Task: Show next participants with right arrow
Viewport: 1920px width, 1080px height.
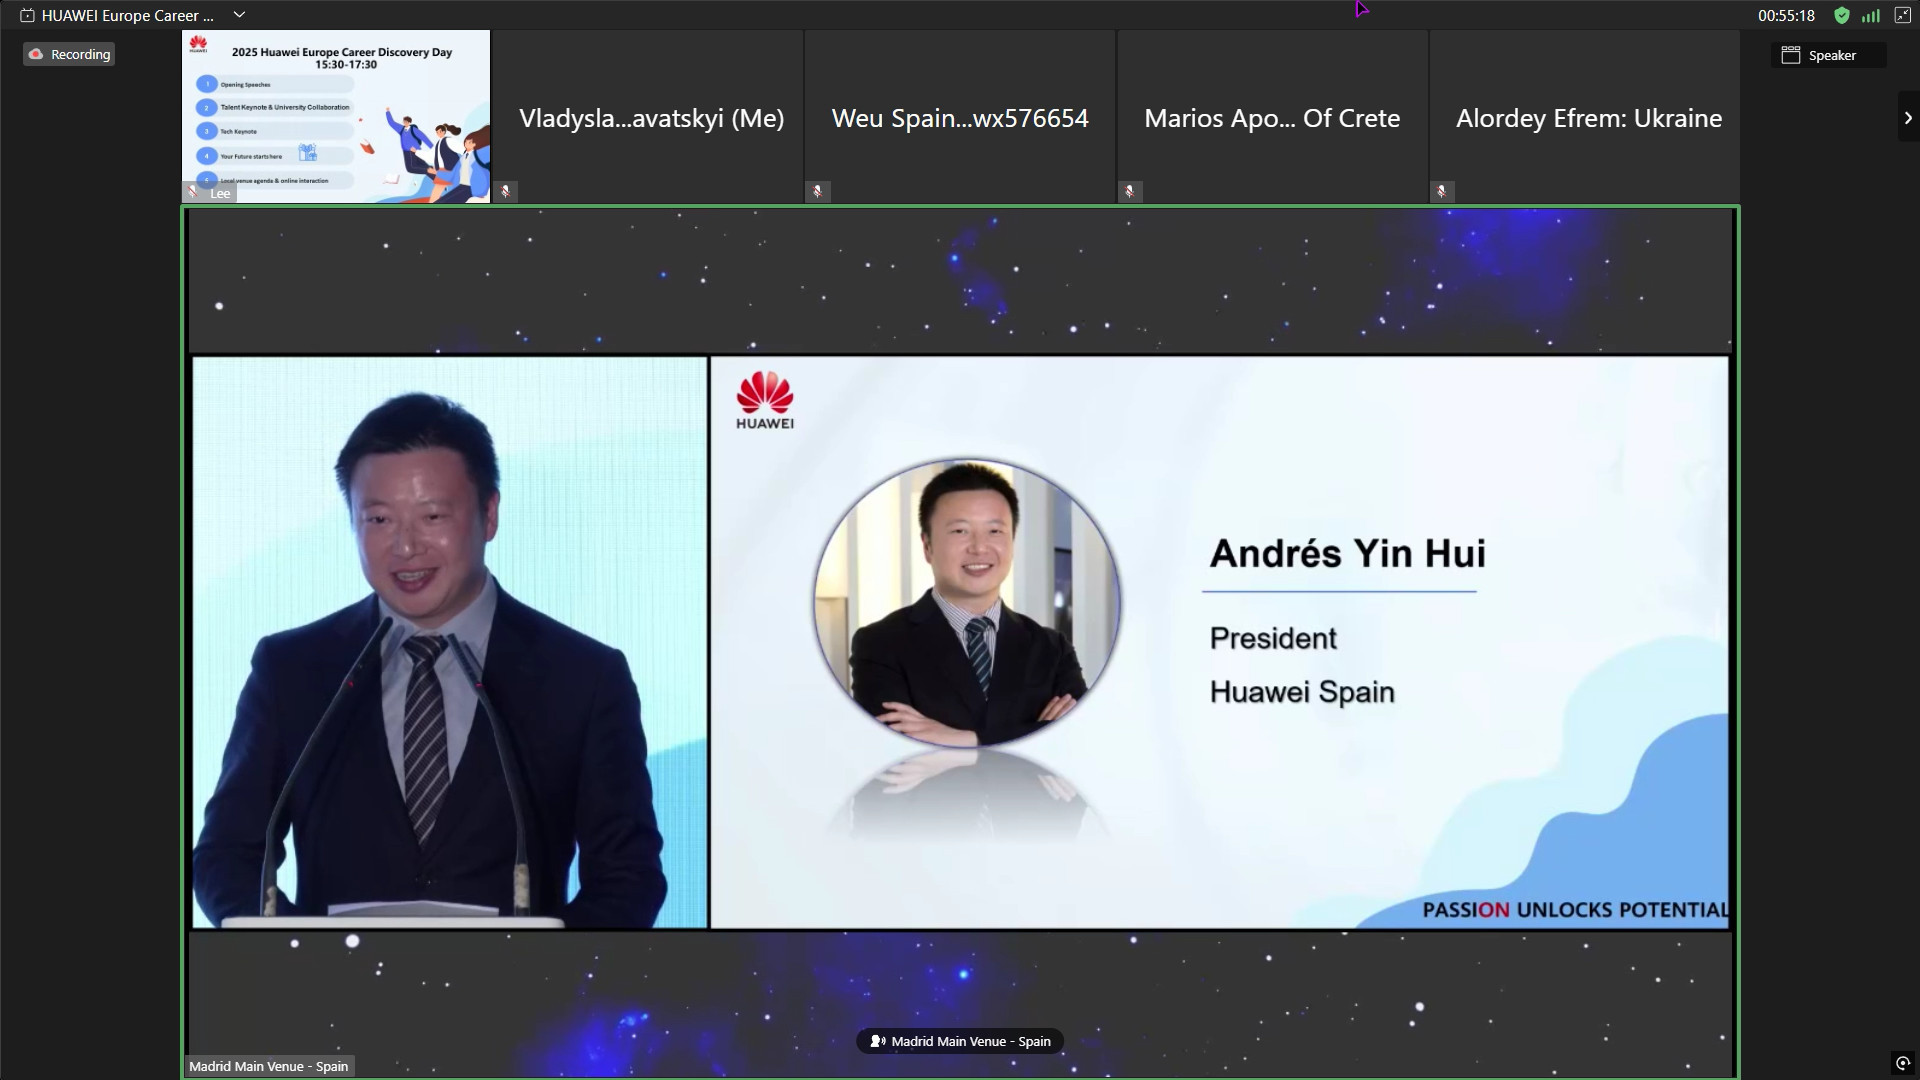Action: pyautogui.click(x=1908, y=118)
